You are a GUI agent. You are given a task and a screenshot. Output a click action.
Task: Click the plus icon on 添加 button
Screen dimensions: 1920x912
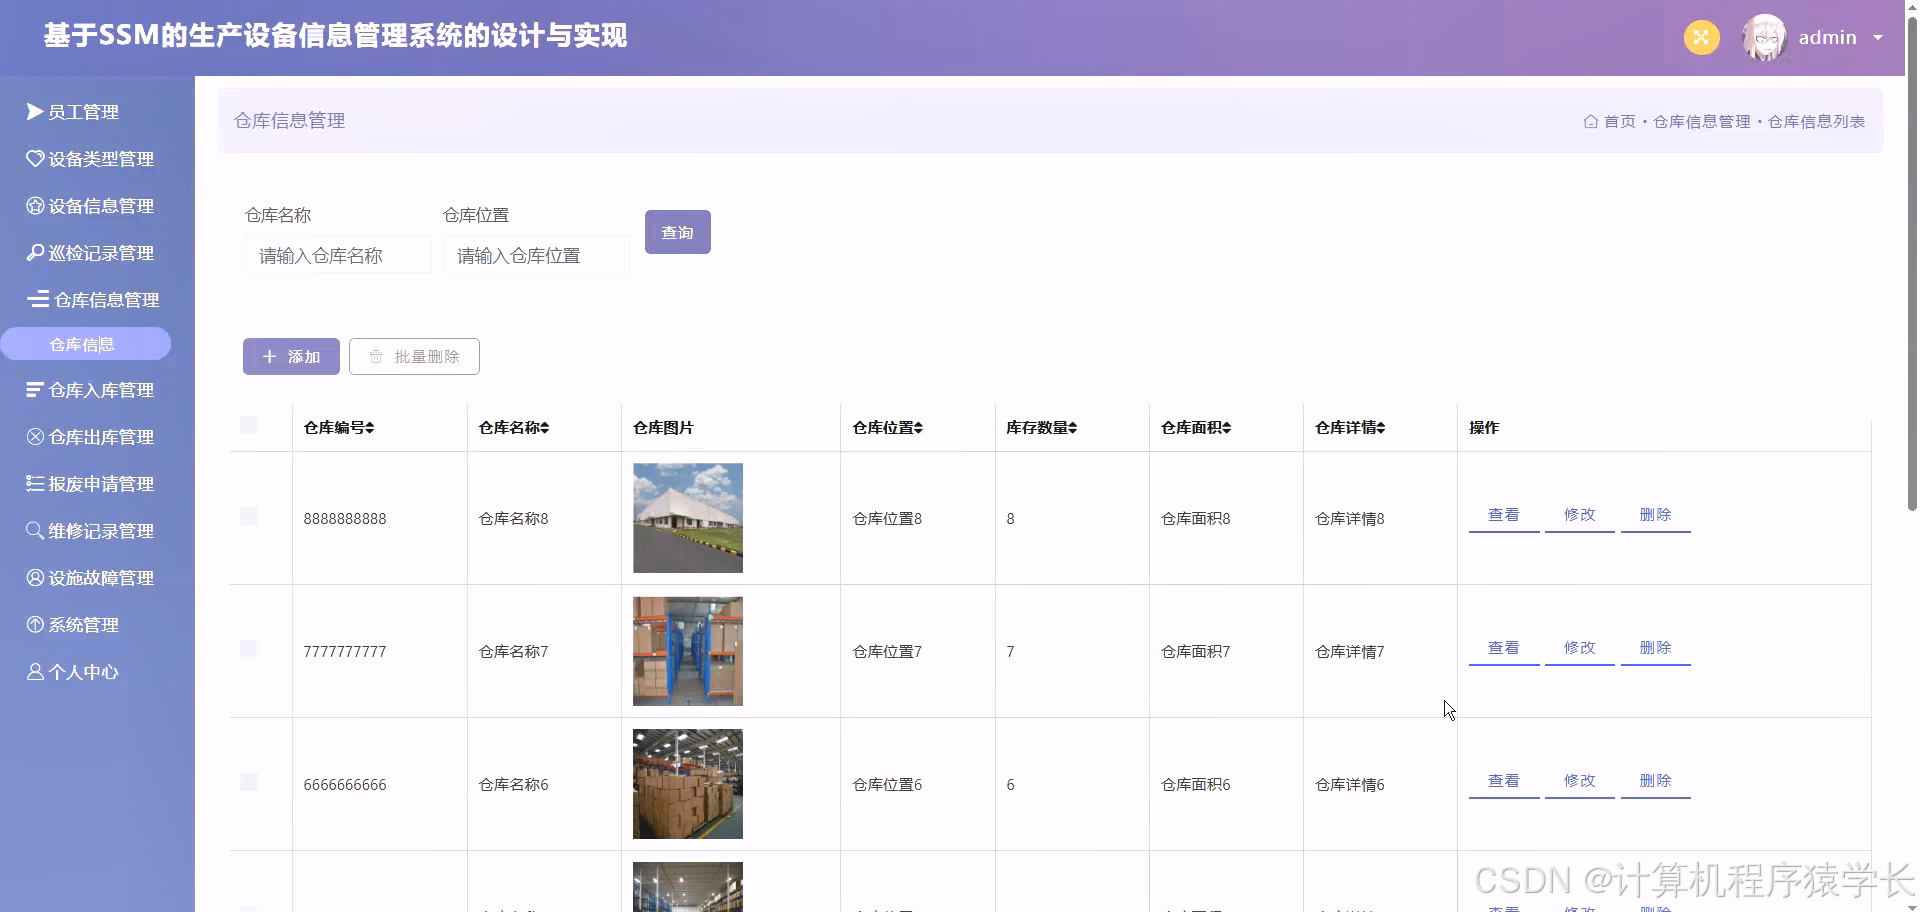click(269, 356)
